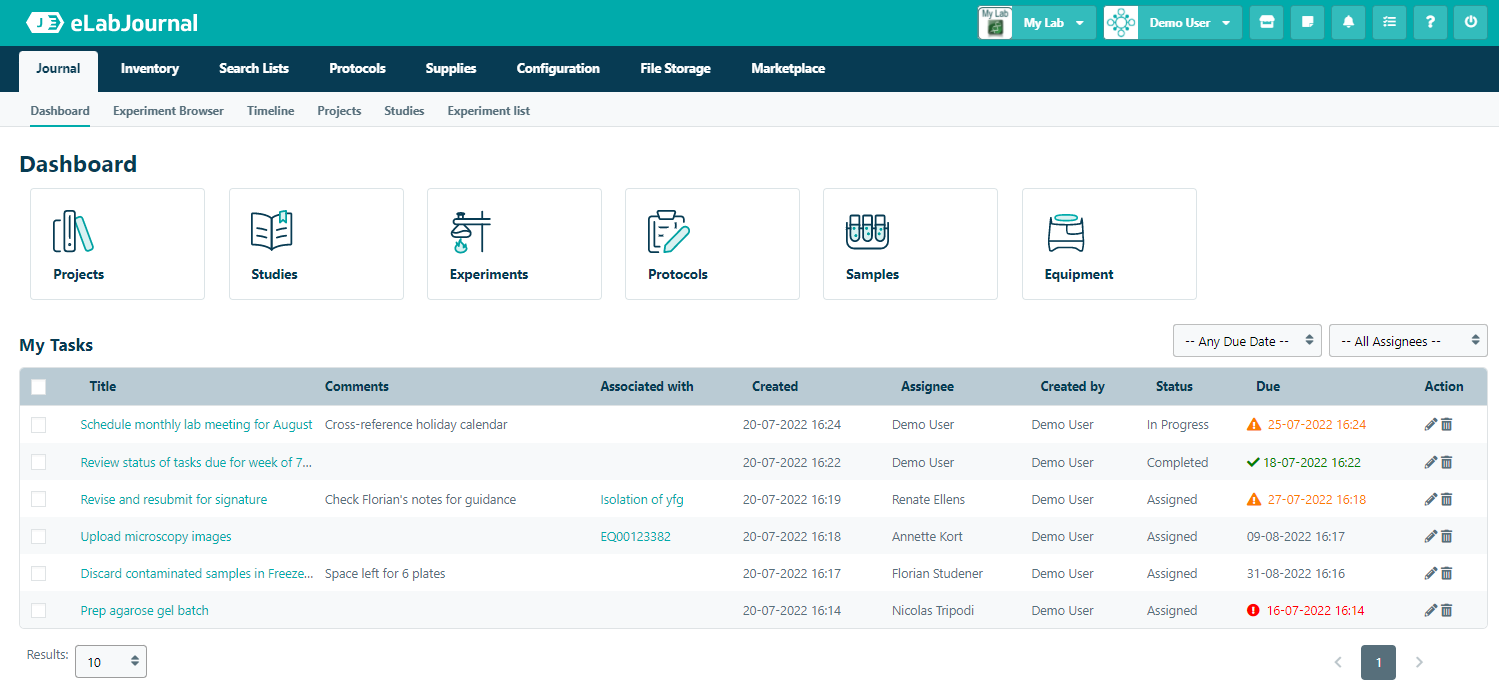Viewport: 1499px width, 690px height.
Task: Open the 'Isolation of yfg' link
Action: (641, 499)
